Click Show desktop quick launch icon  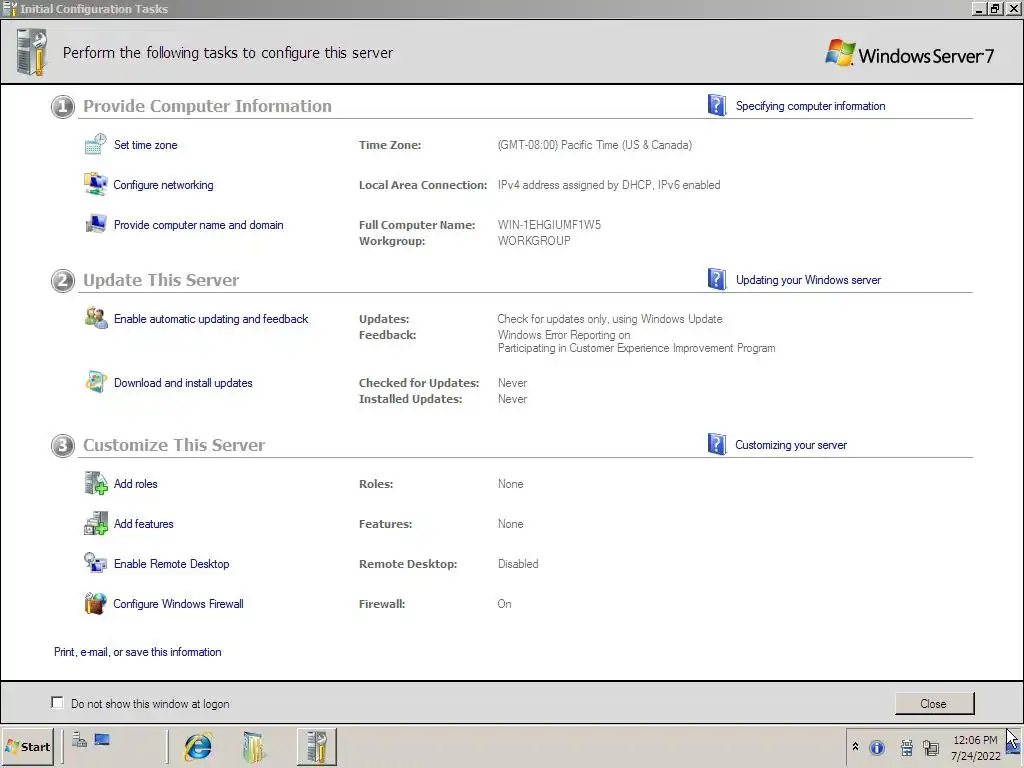pos(102,740)
